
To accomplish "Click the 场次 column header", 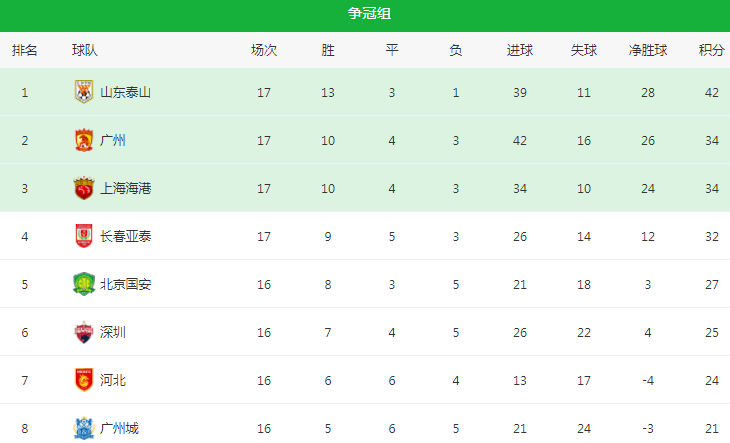I will click(x=264, y=50).
